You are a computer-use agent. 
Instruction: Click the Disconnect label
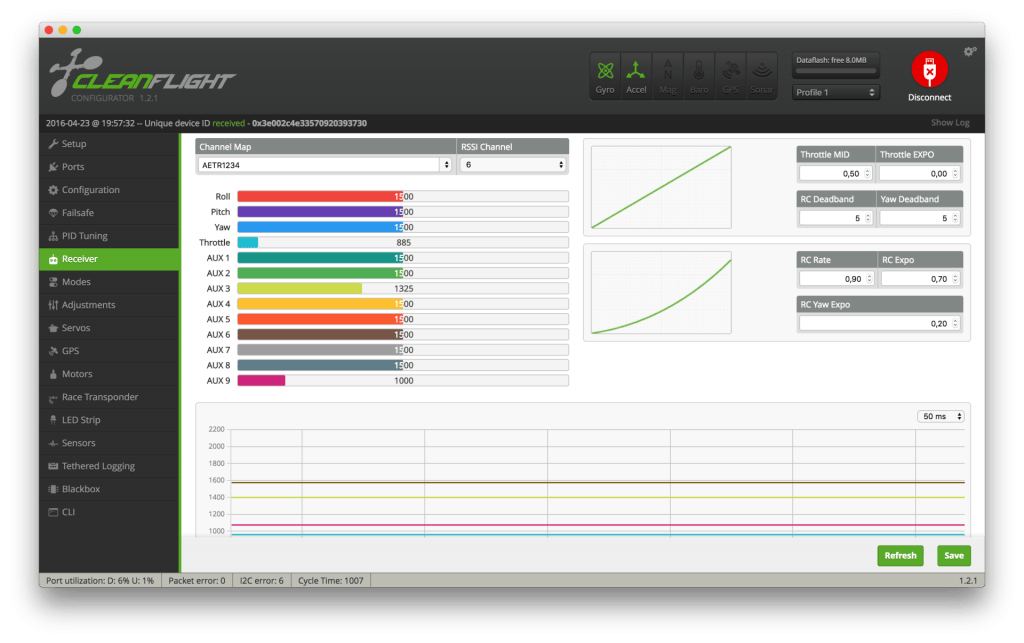coord(929,97)
